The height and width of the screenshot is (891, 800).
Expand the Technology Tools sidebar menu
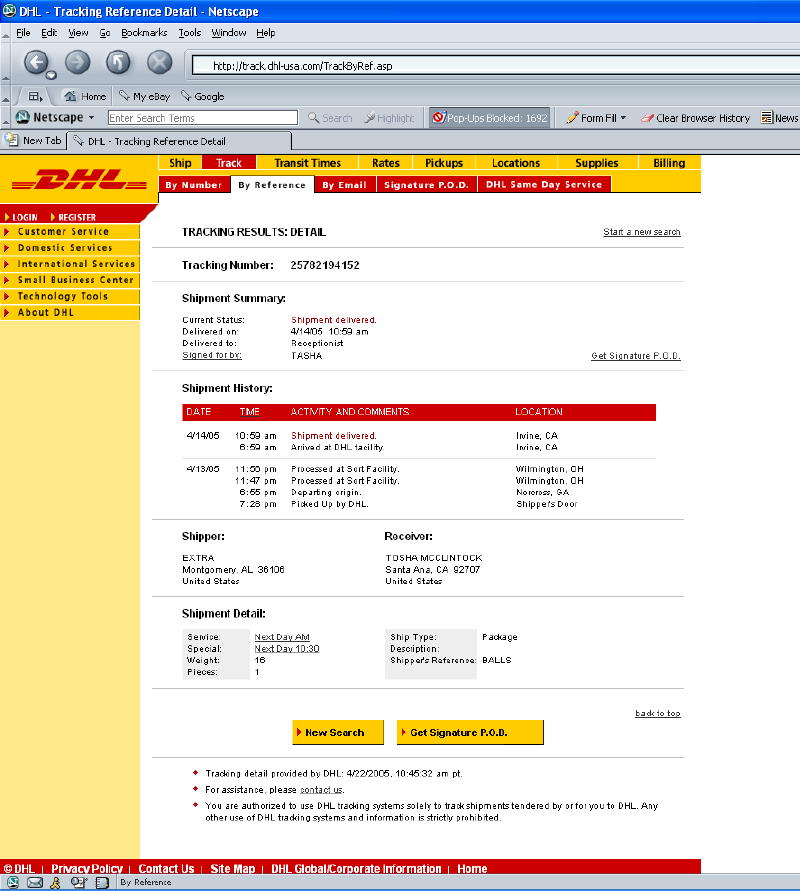[x=70, y=296]
